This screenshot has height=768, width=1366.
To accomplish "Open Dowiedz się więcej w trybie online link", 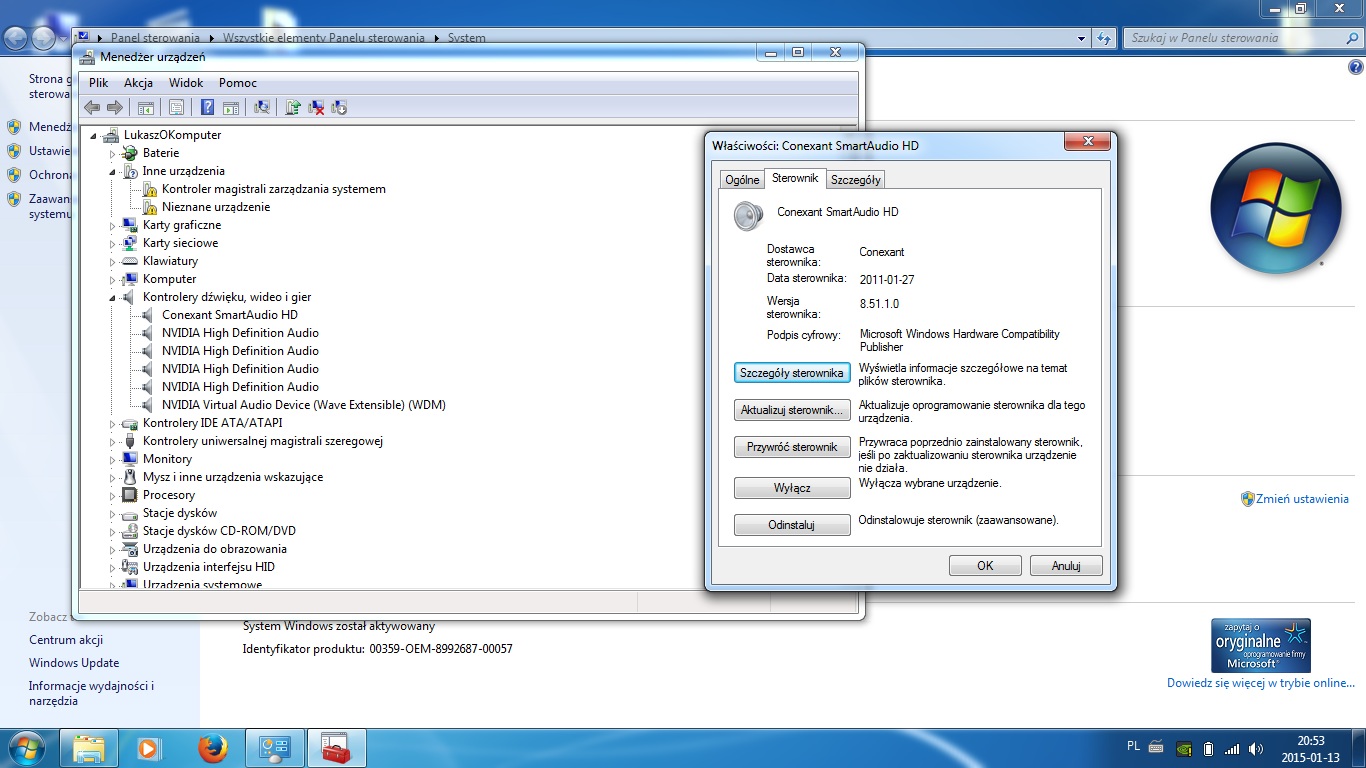I will [x=1261, y=683].
